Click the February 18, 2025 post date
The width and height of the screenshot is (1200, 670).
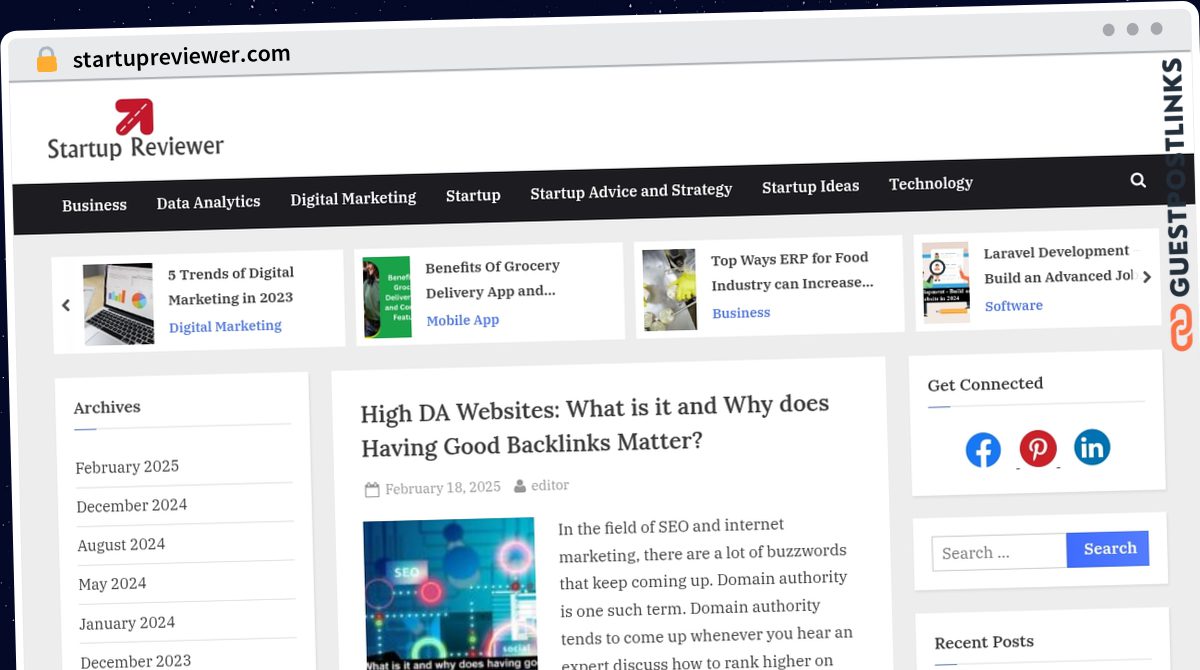point(443,488)
